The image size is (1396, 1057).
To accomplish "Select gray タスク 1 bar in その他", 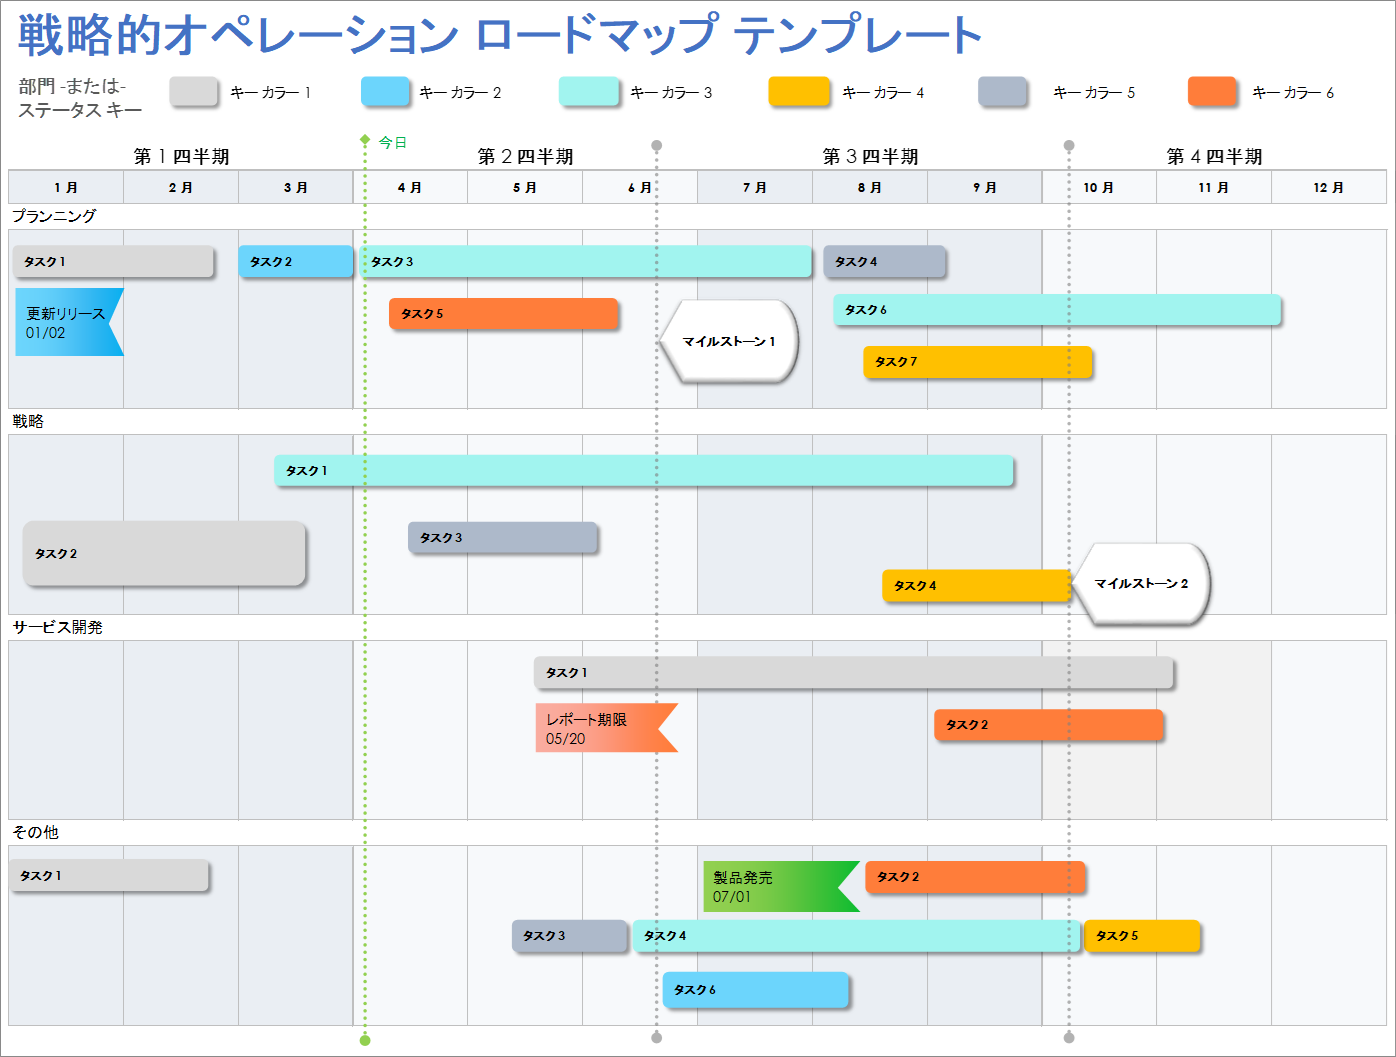I will click(109, 876).
